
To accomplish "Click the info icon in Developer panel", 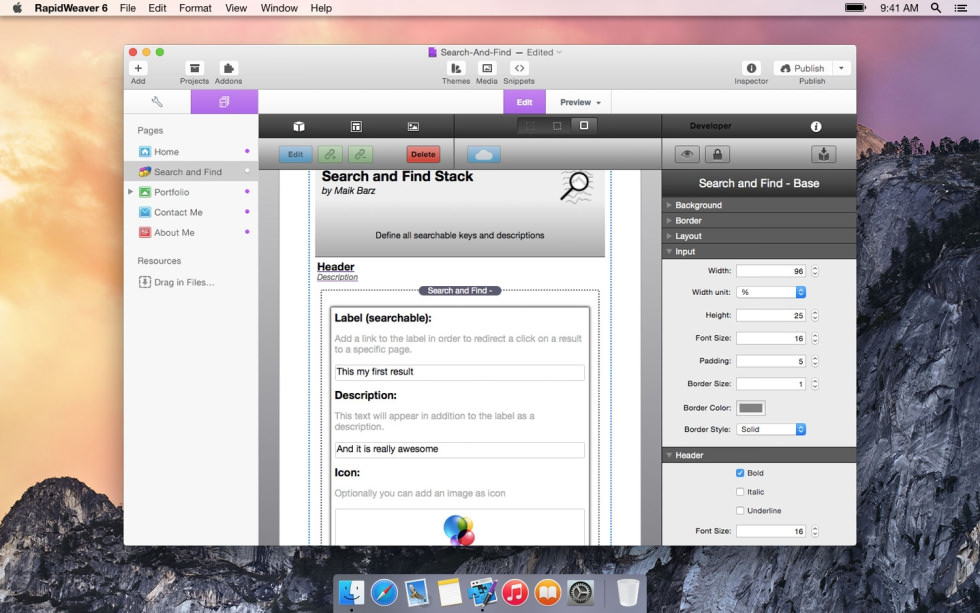I will click(816, 126).
